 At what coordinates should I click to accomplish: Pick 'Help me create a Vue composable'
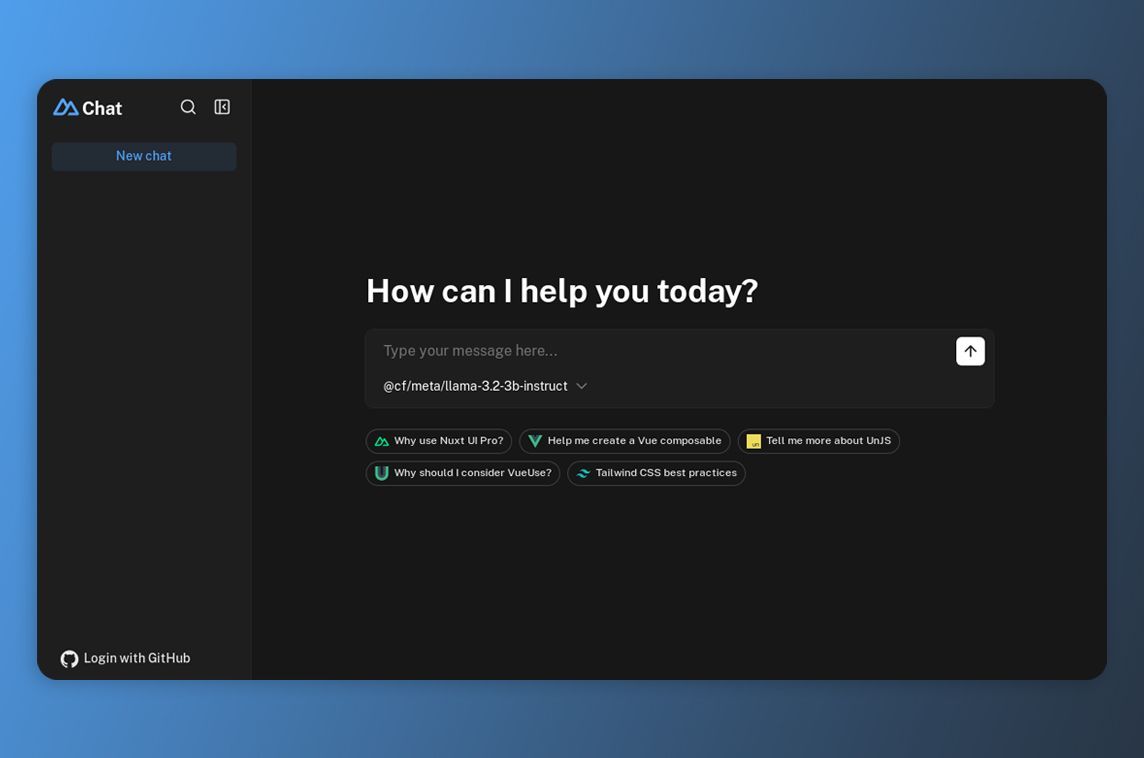625,441
